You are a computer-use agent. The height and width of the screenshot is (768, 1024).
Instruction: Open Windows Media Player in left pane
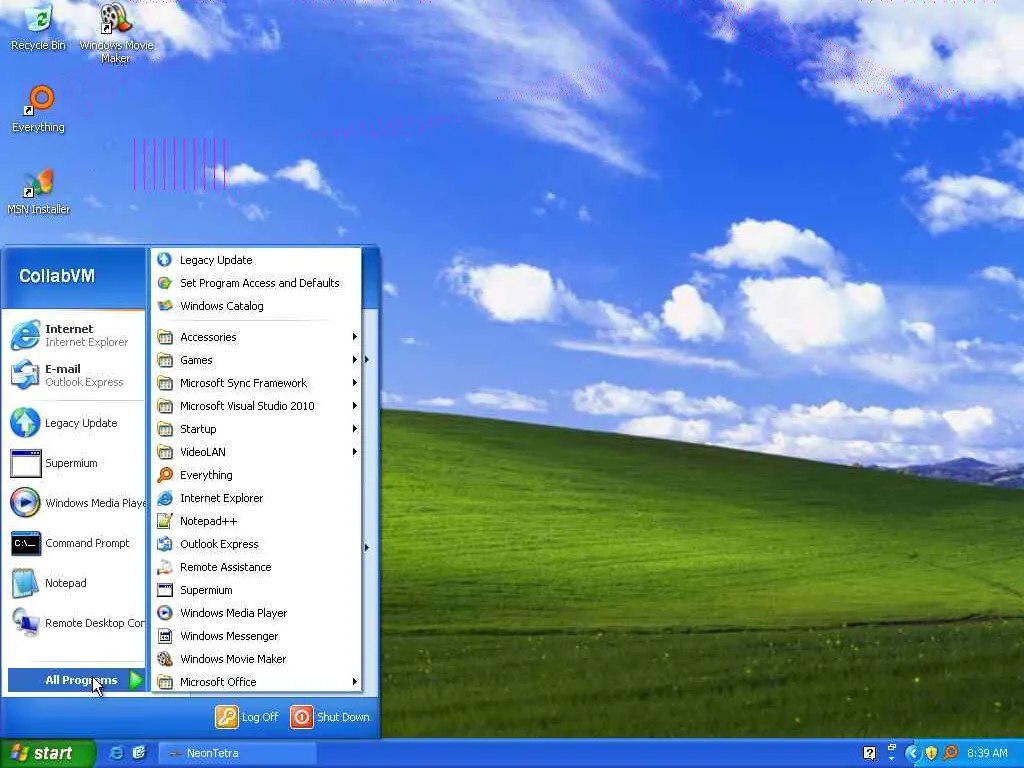[x=76, y=503]
